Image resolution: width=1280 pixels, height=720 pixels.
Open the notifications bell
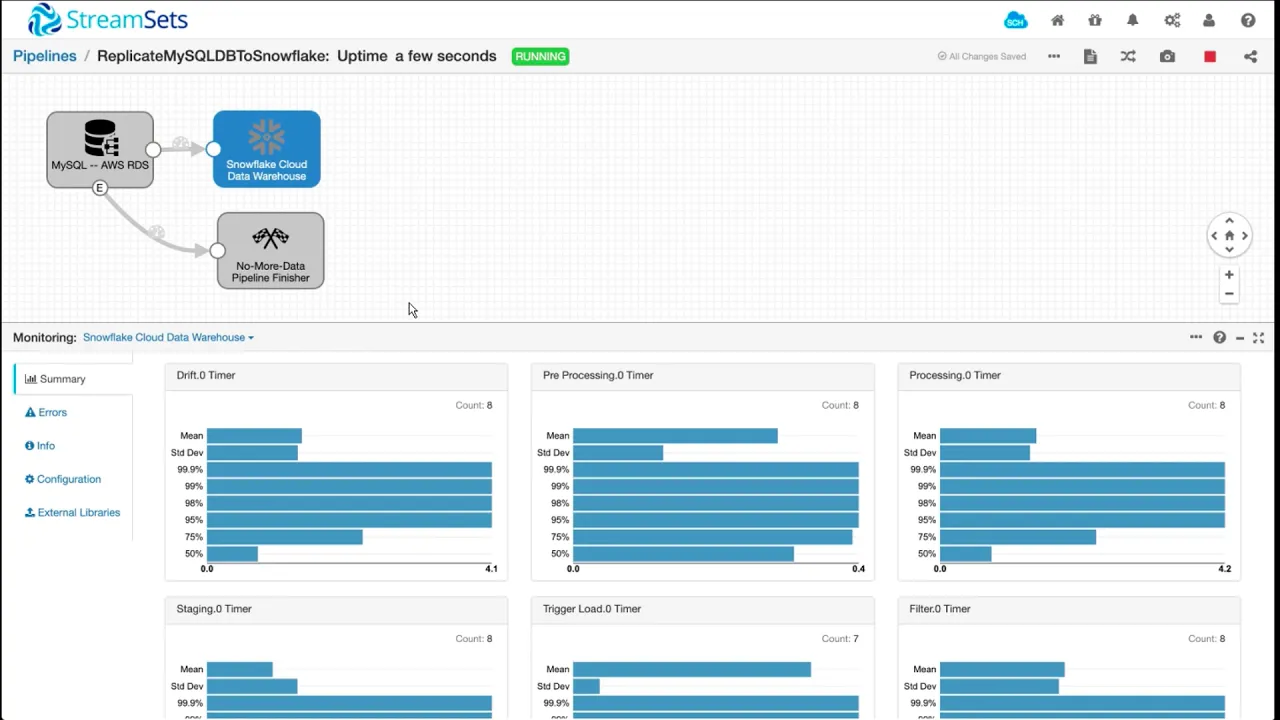pos(1133,20)
